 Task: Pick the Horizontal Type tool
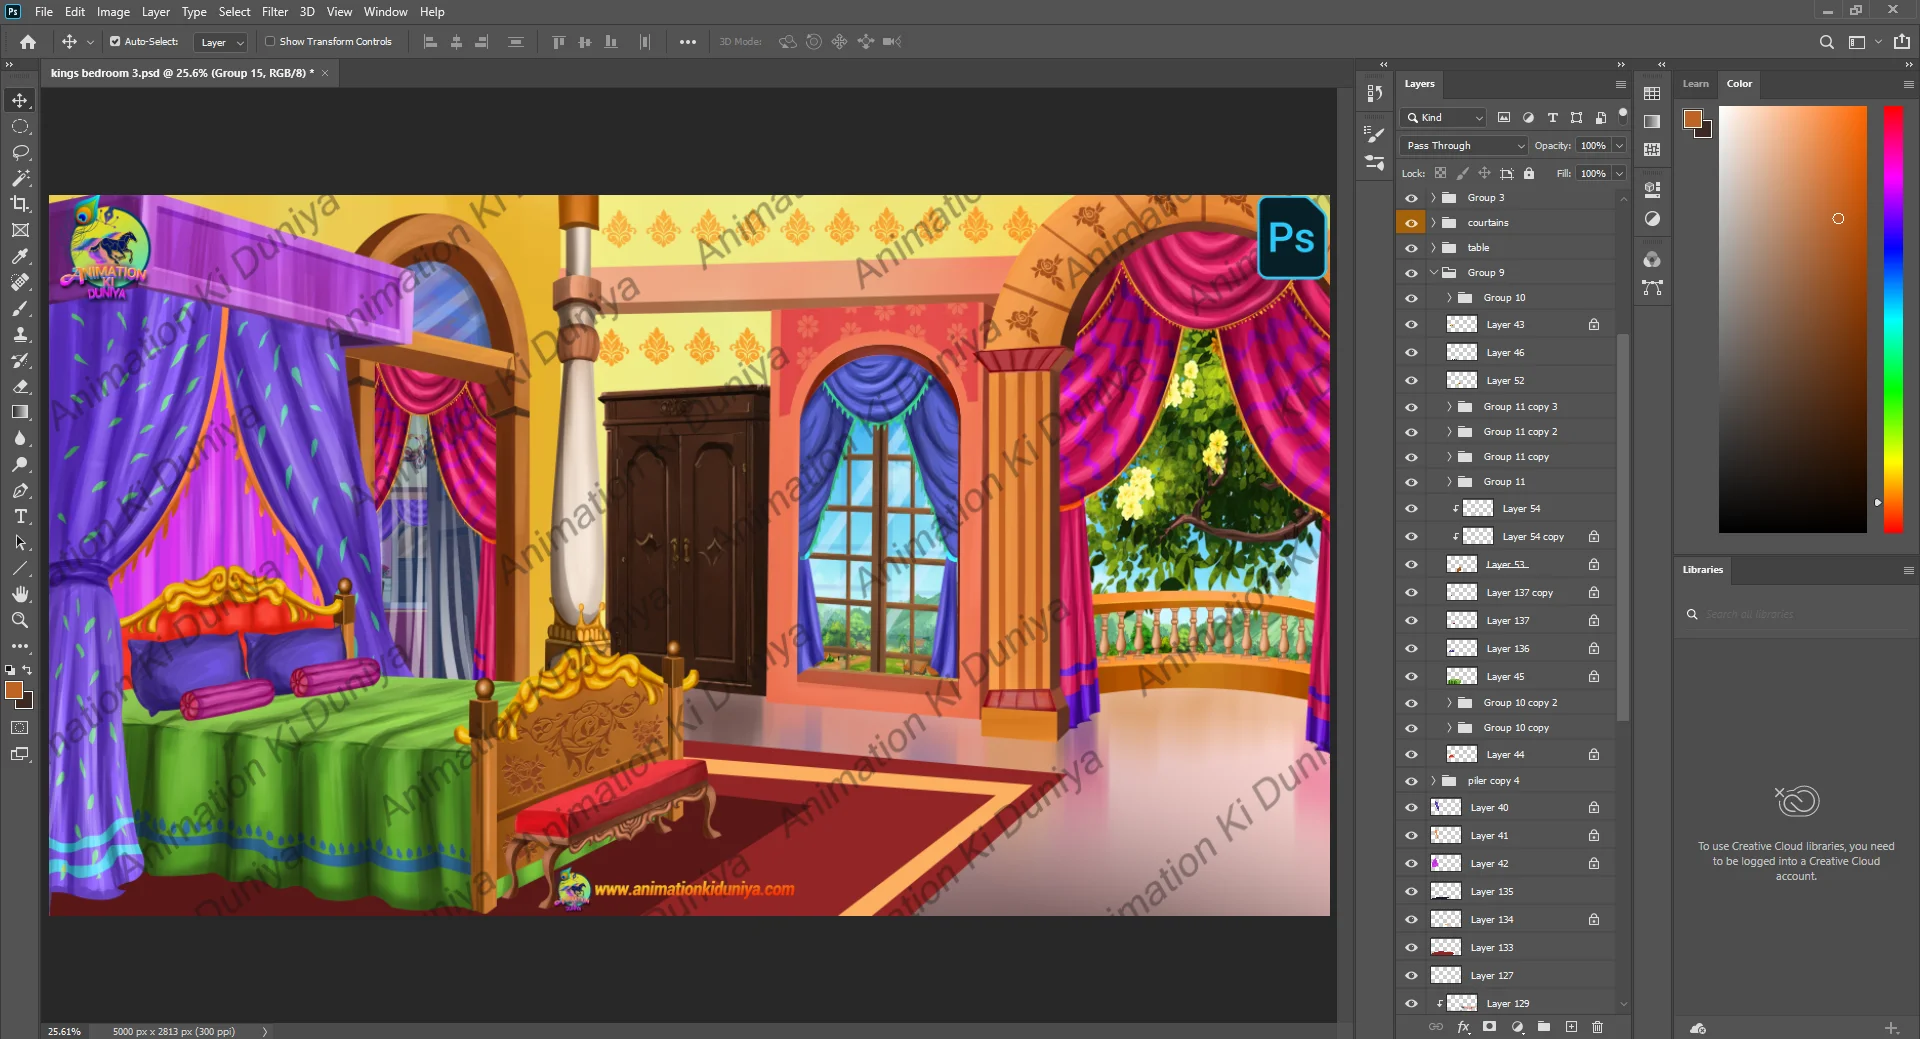click(20, 517)
